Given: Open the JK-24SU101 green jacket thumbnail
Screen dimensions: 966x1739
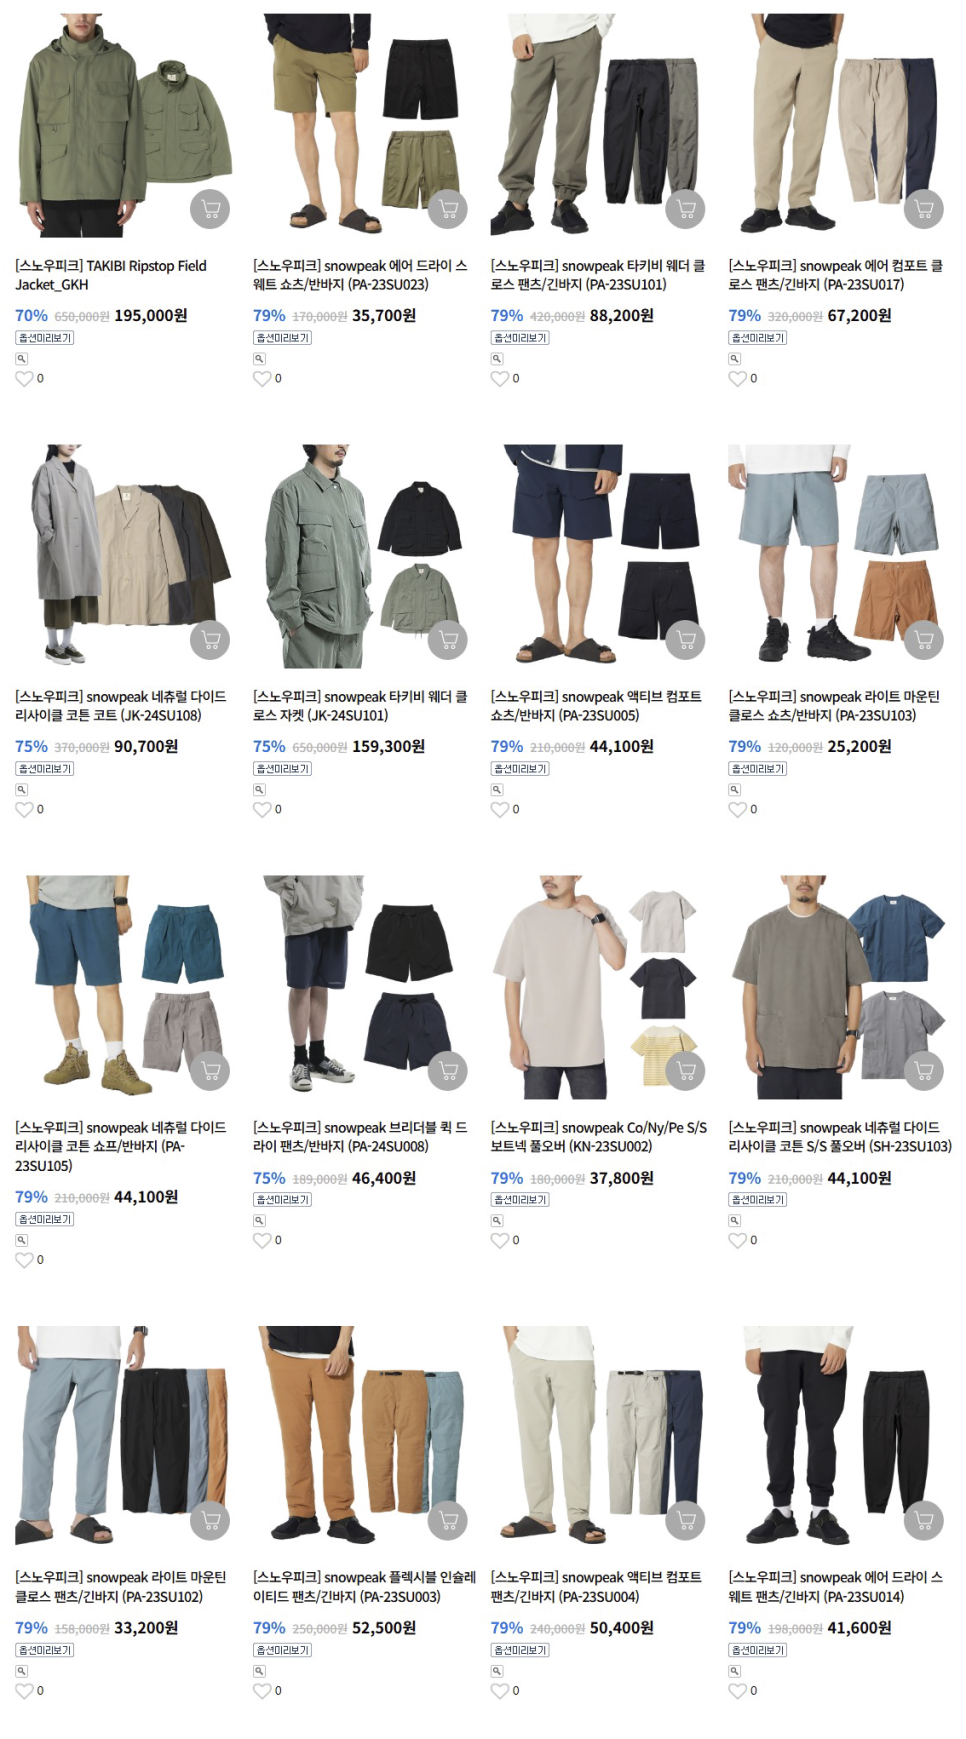Looking at the screenshot, I should point(361,556).
